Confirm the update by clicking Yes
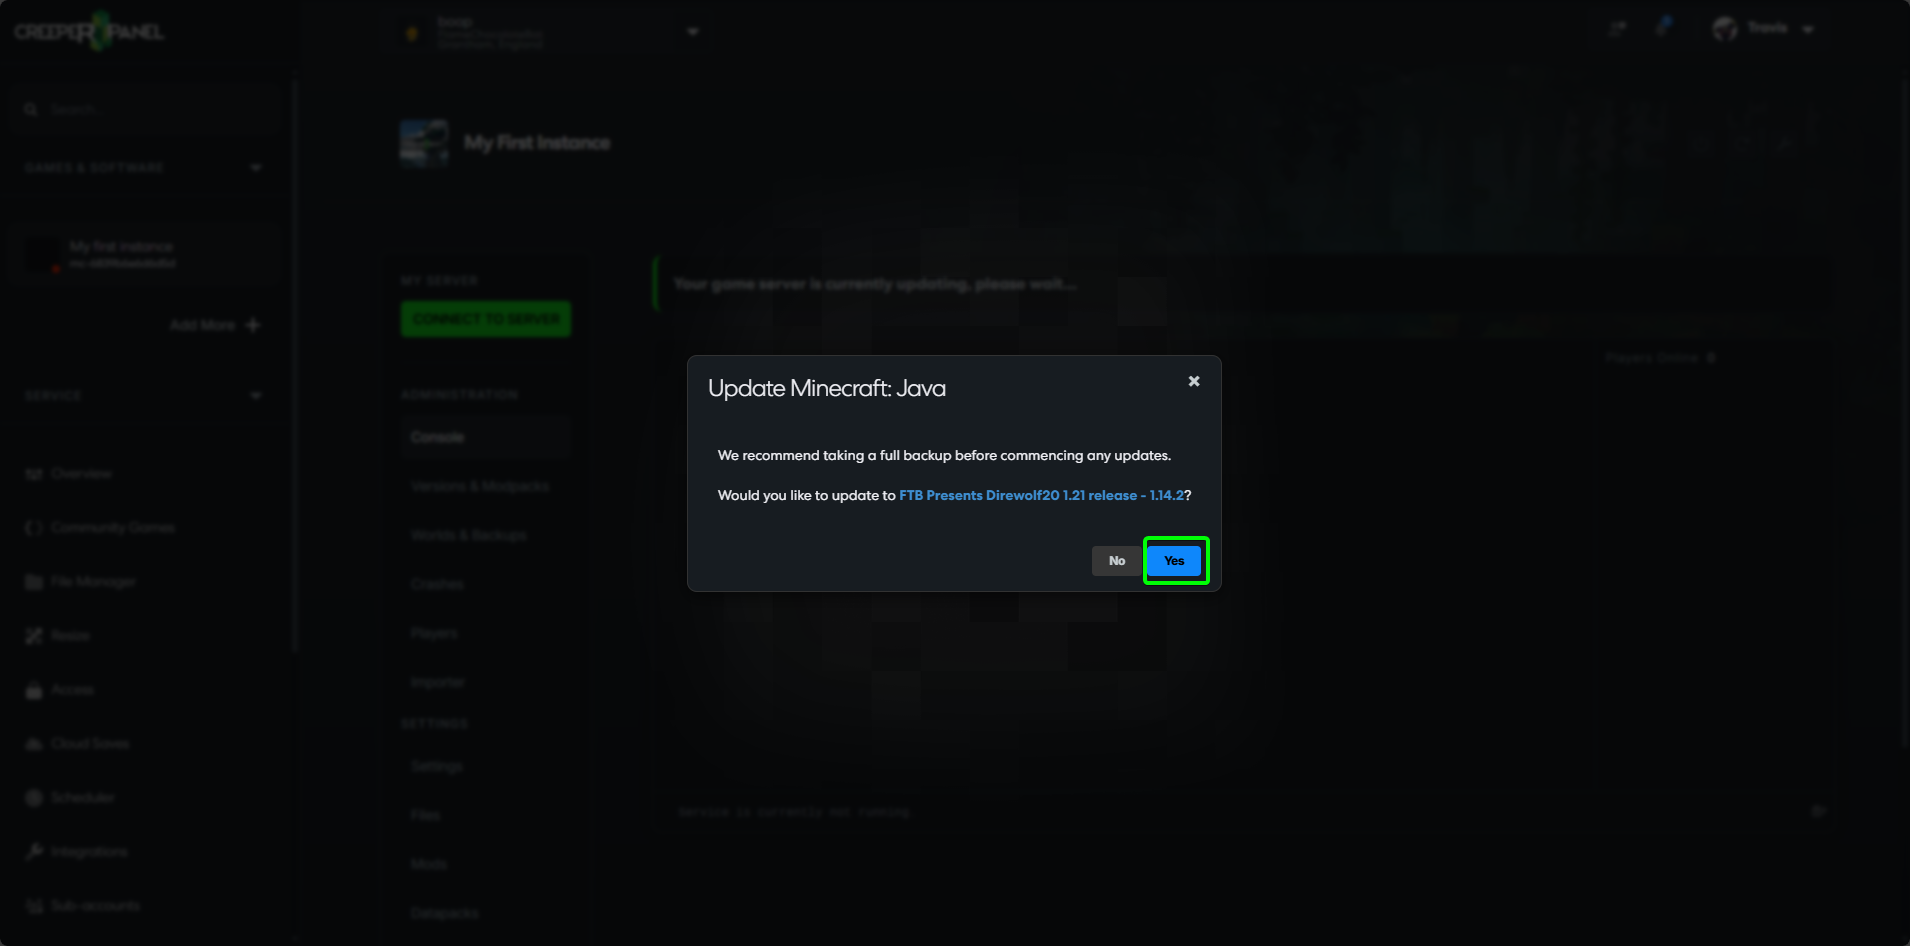The image size is (1910, 946). [1174, 561]
